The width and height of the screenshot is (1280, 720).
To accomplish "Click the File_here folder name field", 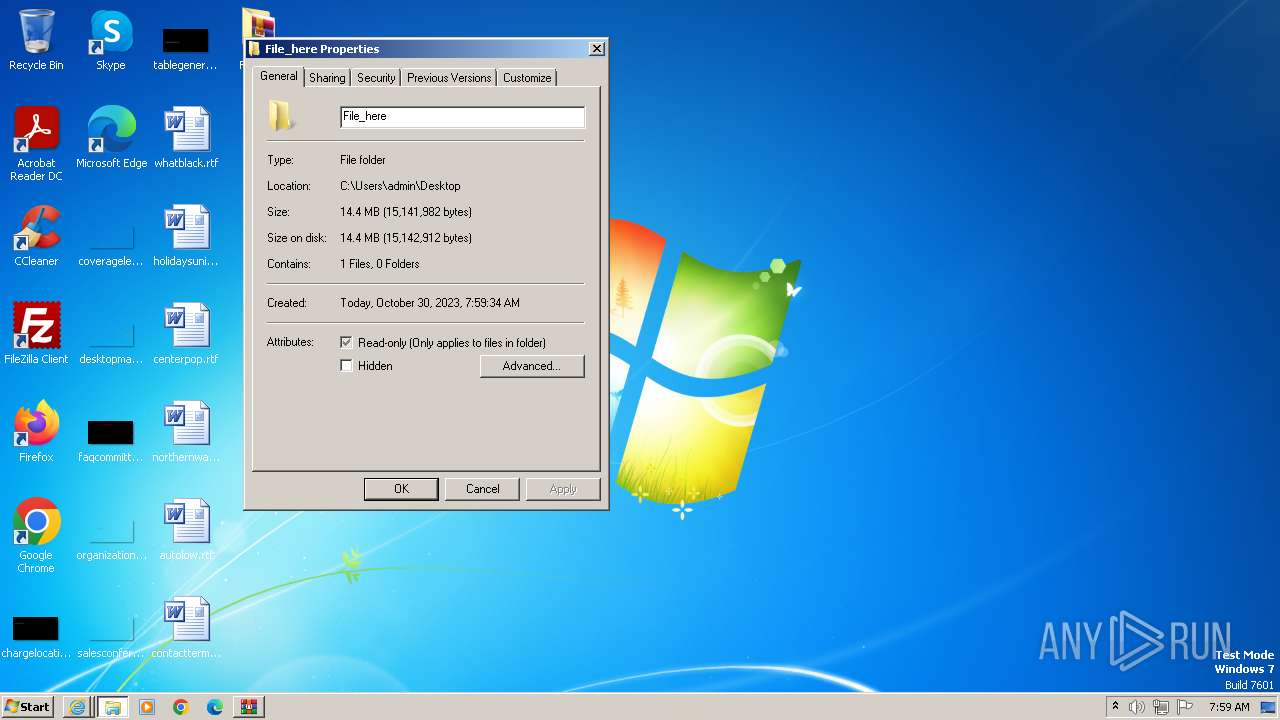I will coord(462,117).
